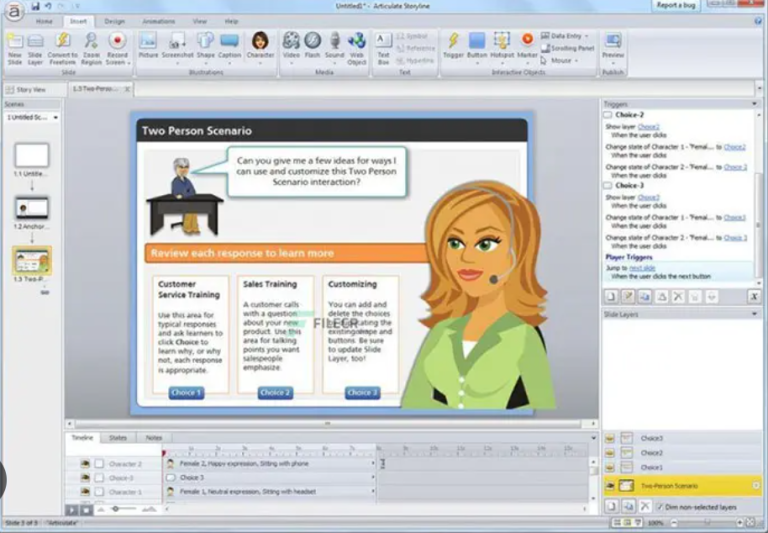The height and width of the screenshot is (533, 768).
Task: Click the timeline zoom slider handle
Action: pos(116,509)
